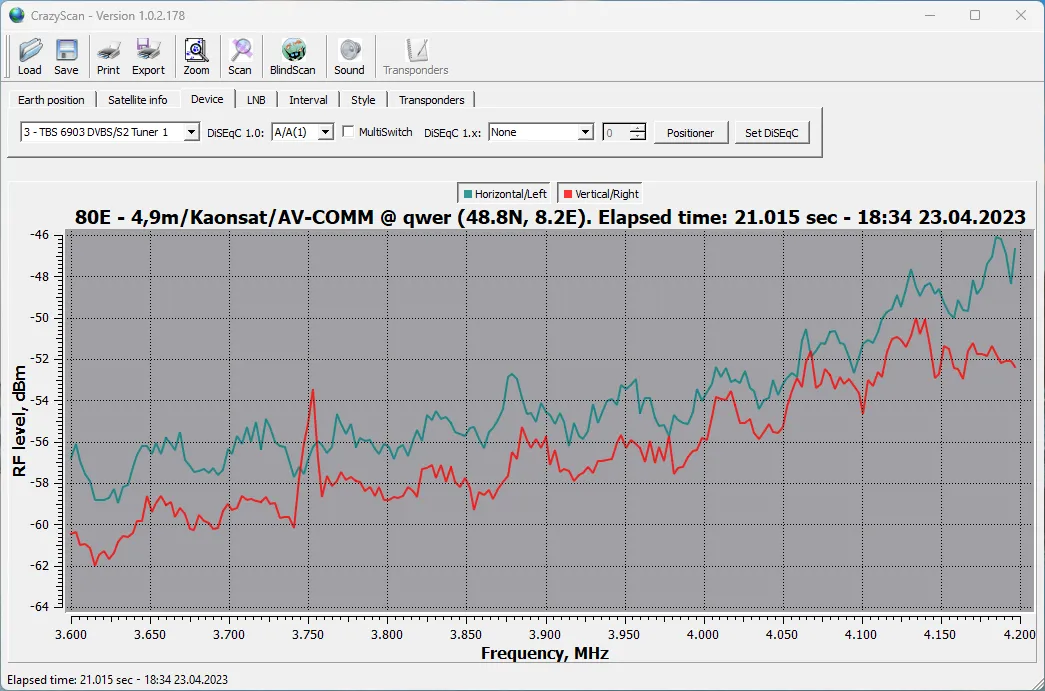Save the spectrum with Save icon
This screenshot has height=691, width=1045.
pos(66,57)
